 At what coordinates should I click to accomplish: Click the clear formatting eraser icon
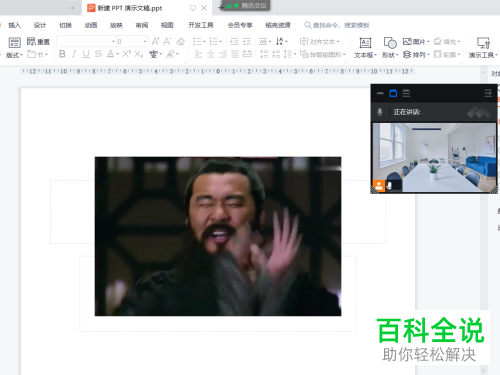(180, 41)
